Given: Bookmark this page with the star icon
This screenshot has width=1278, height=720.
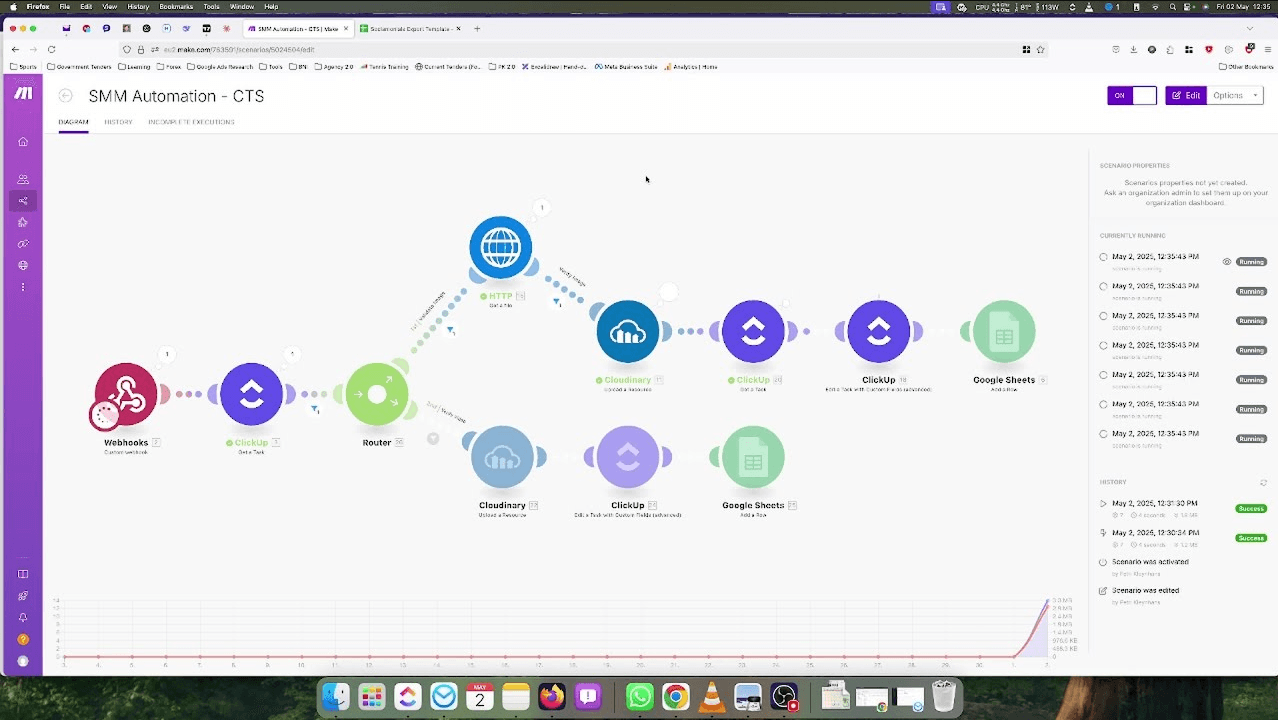Looking at the screenshot, I should pos(1040,49).
